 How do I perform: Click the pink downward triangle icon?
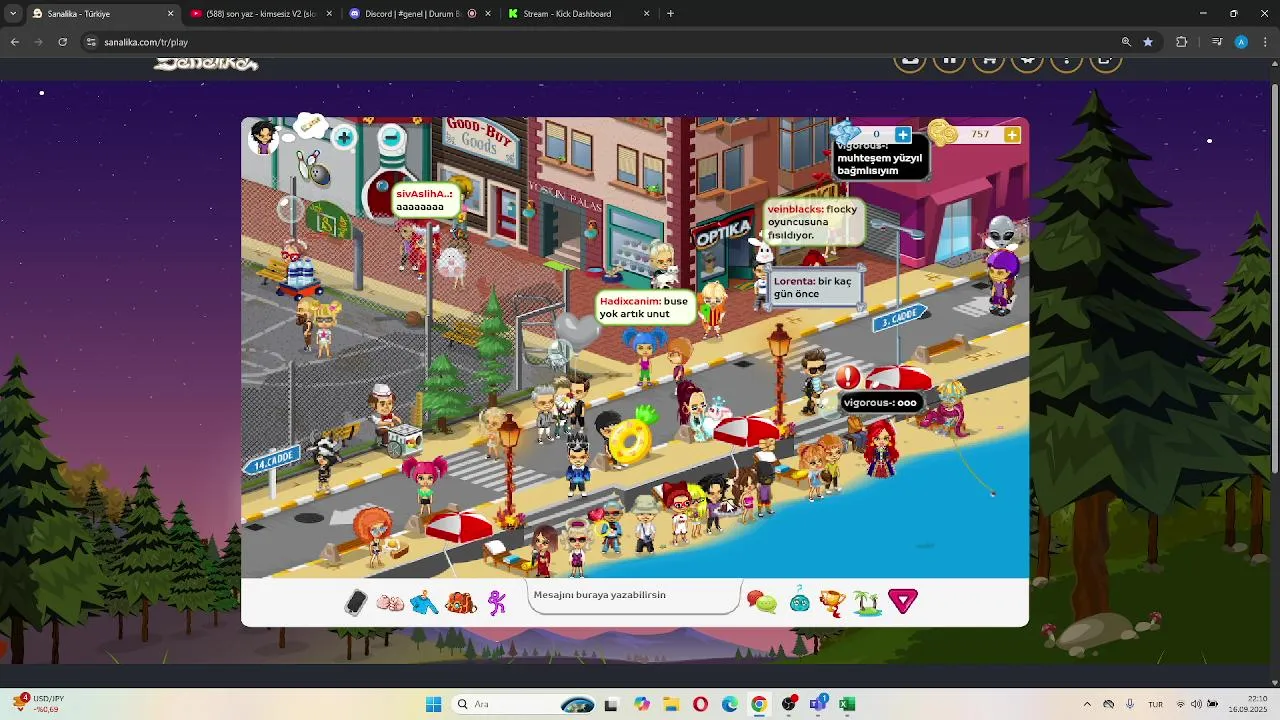pyautogui.click(x=903, y=601)
